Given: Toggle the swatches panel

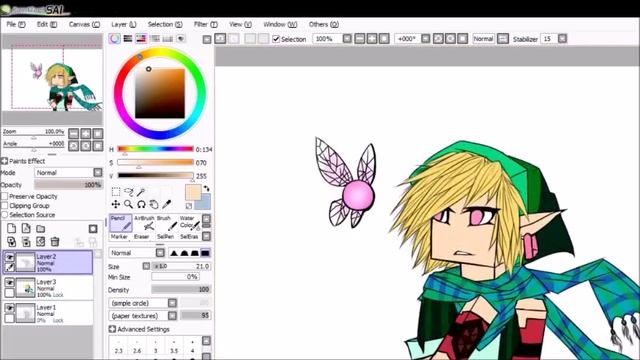Looking at the screenshot, I should pos(168,39).
